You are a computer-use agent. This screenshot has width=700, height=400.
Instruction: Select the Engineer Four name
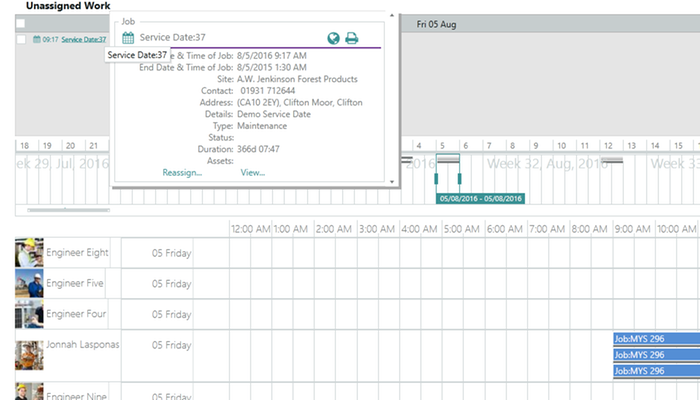(x=76, y=314)
